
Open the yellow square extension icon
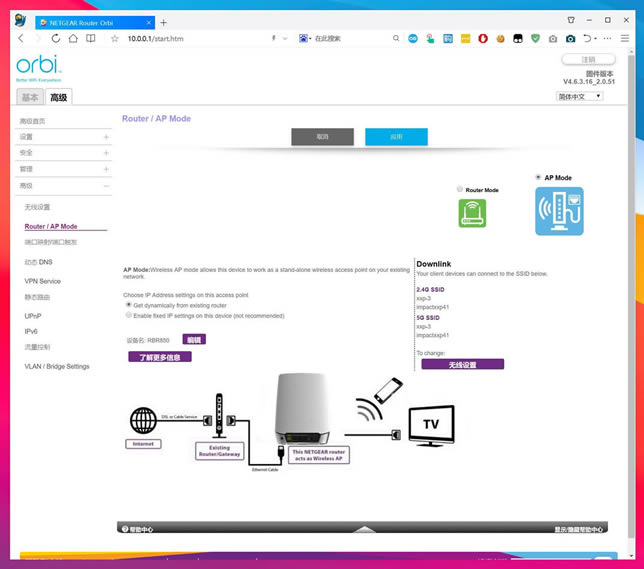tap(465, 39)
